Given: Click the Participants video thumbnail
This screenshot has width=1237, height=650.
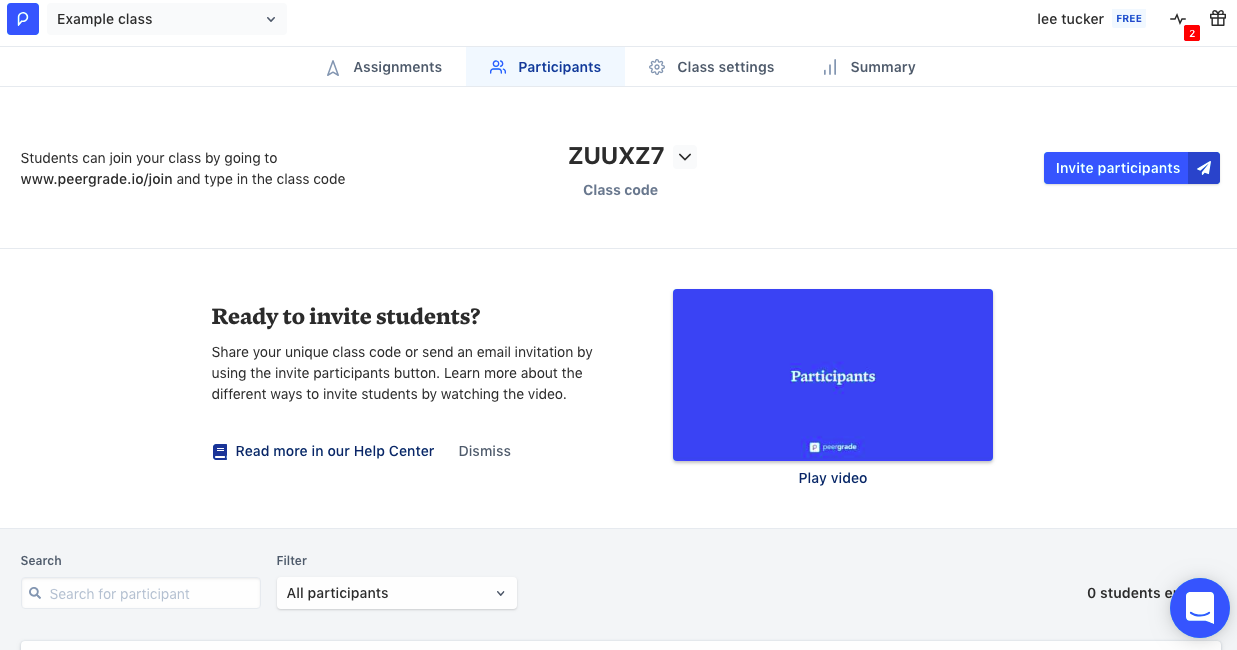Looking at the screenshot, I should [x=832, y=375].
